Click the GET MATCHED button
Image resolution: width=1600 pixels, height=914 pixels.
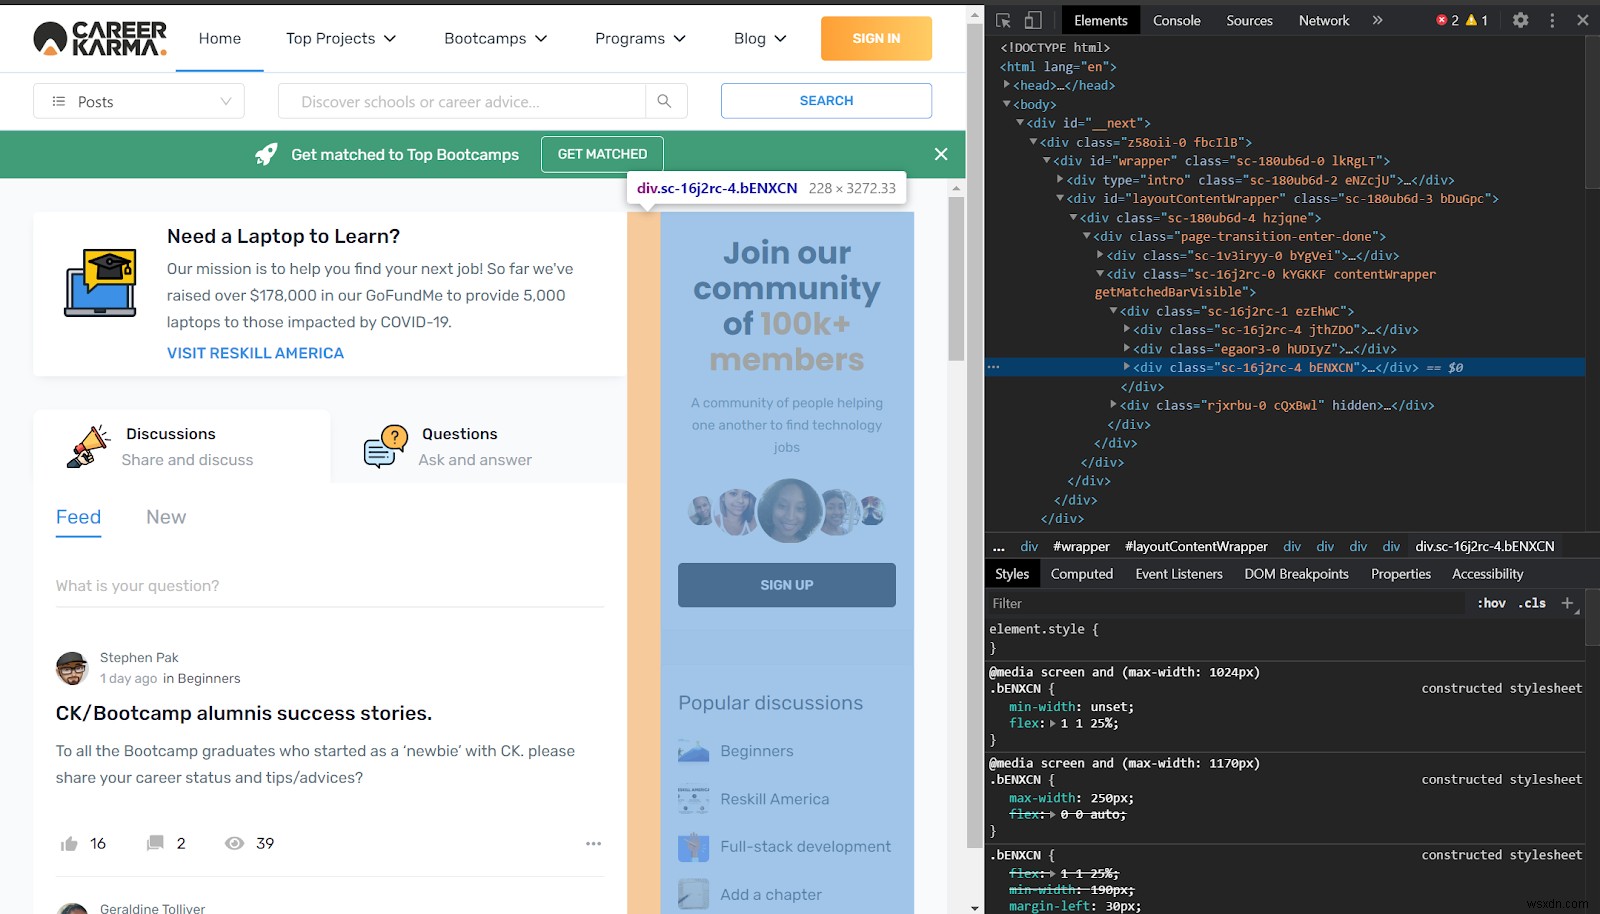click(601, 154)
